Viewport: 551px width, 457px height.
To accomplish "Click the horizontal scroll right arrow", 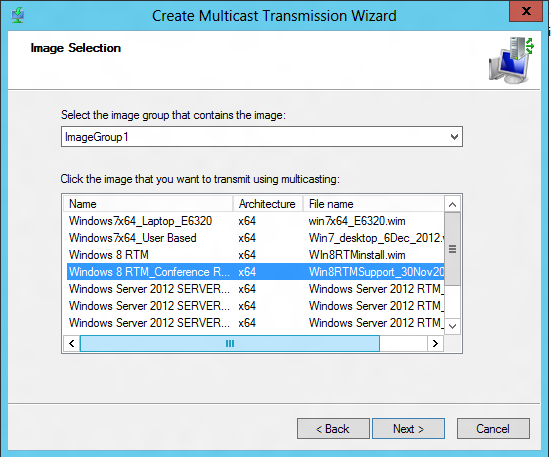I will 435,343.
